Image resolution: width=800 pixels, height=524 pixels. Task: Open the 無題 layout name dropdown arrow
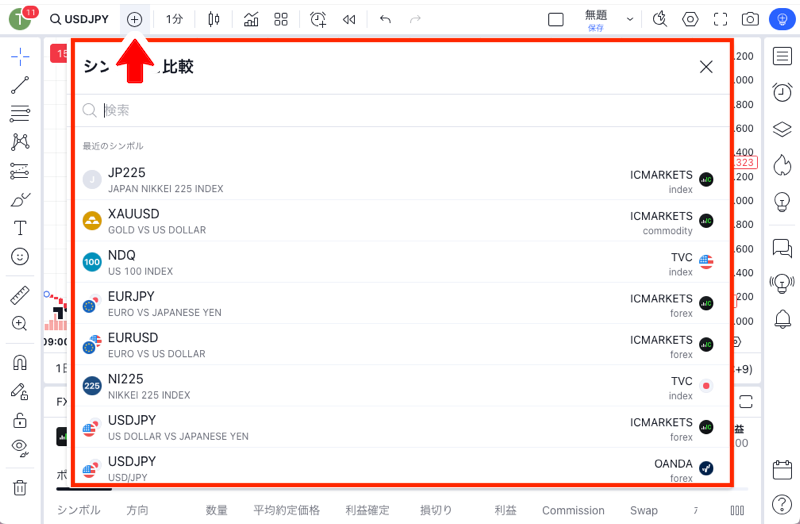click(630, 19)
